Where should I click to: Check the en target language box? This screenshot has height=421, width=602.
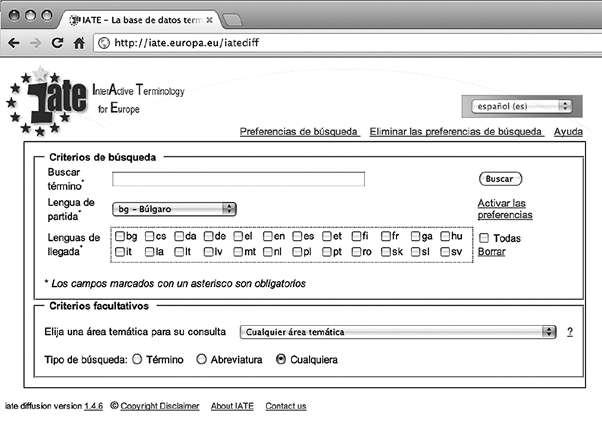(268, 236)
